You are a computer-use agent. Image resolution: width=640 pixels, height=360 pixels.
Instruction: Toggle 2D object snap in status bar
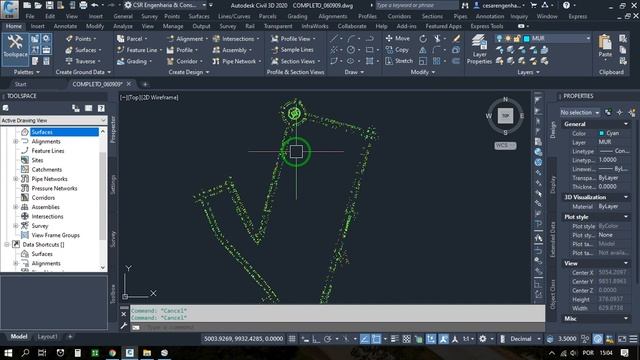pyautogui.click(x=376, y=339)
